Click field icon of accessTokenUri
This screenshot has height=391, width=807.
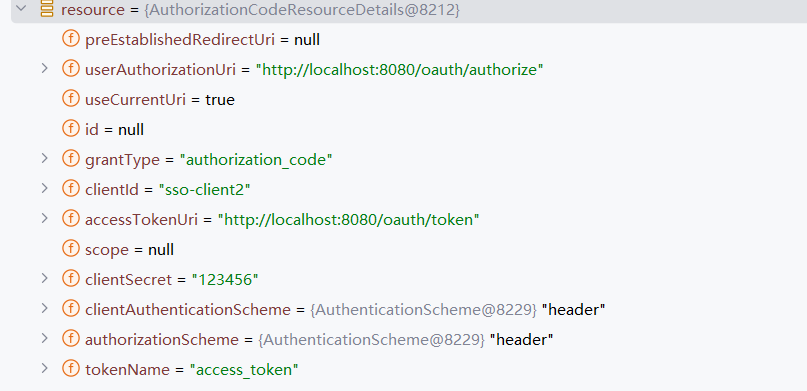[71, 218]
